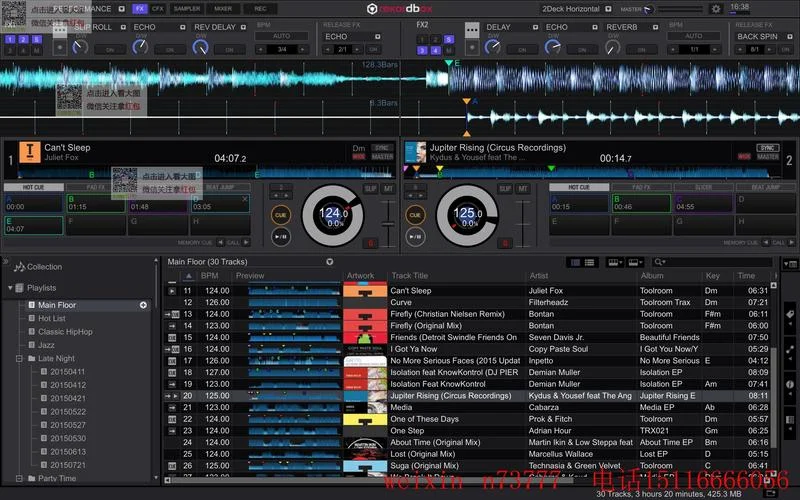Trigger deck 1 hot cue B 01:15
Viewport: 800px width, 500px height.
tap(95, 203)
